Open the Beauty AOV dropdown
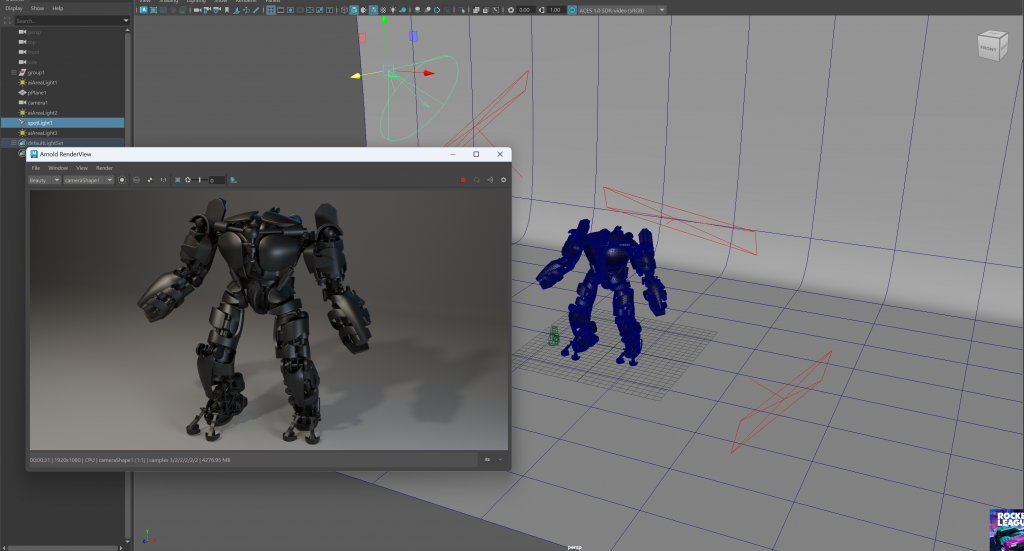The height and width of the screenshot is (551, 1024). tap(45, 180)
